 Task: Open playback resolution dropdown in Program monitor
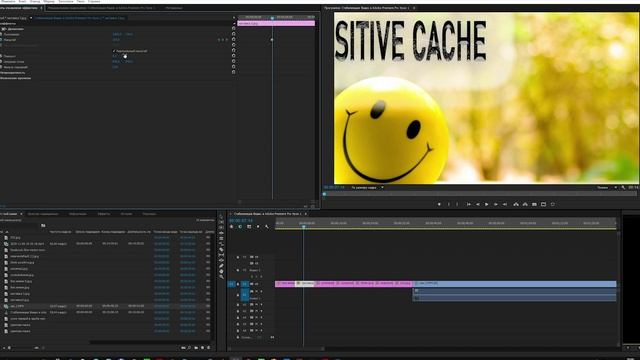pyautogui.click(x=607, y=187)
